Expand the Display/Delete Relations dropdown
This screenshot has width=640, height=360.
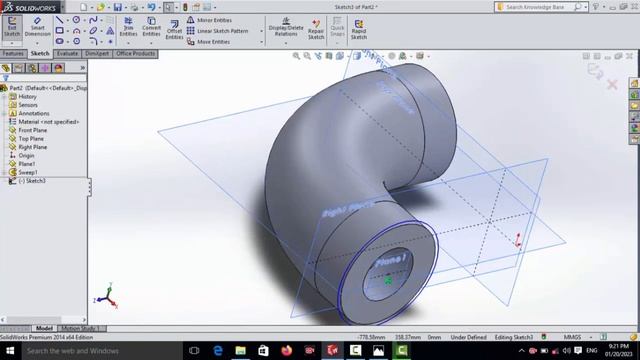coord(286,42)
